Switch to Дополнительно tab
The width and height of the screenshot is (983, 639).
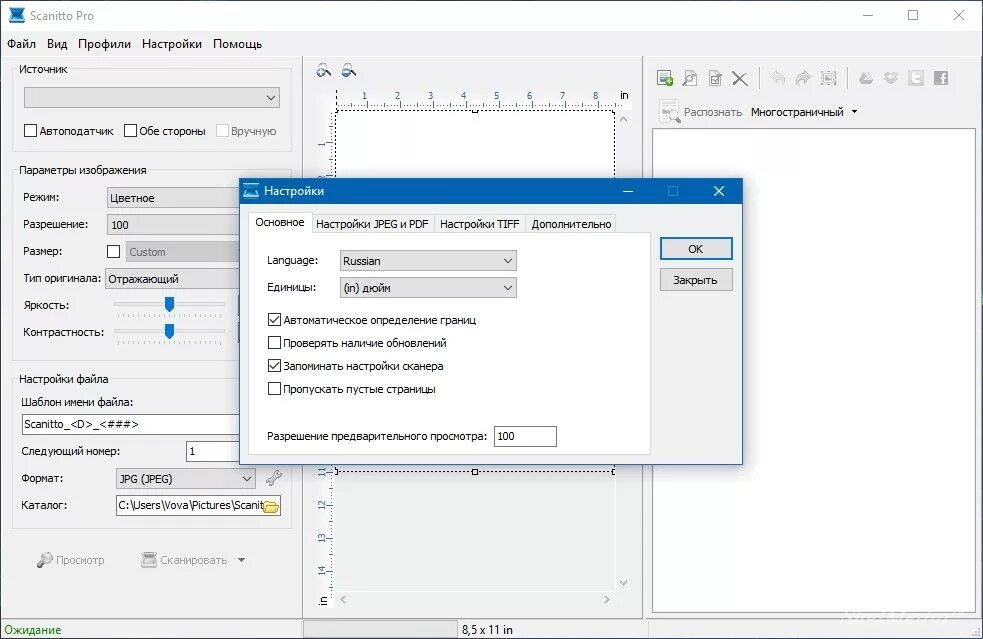(x=571, y=224)
